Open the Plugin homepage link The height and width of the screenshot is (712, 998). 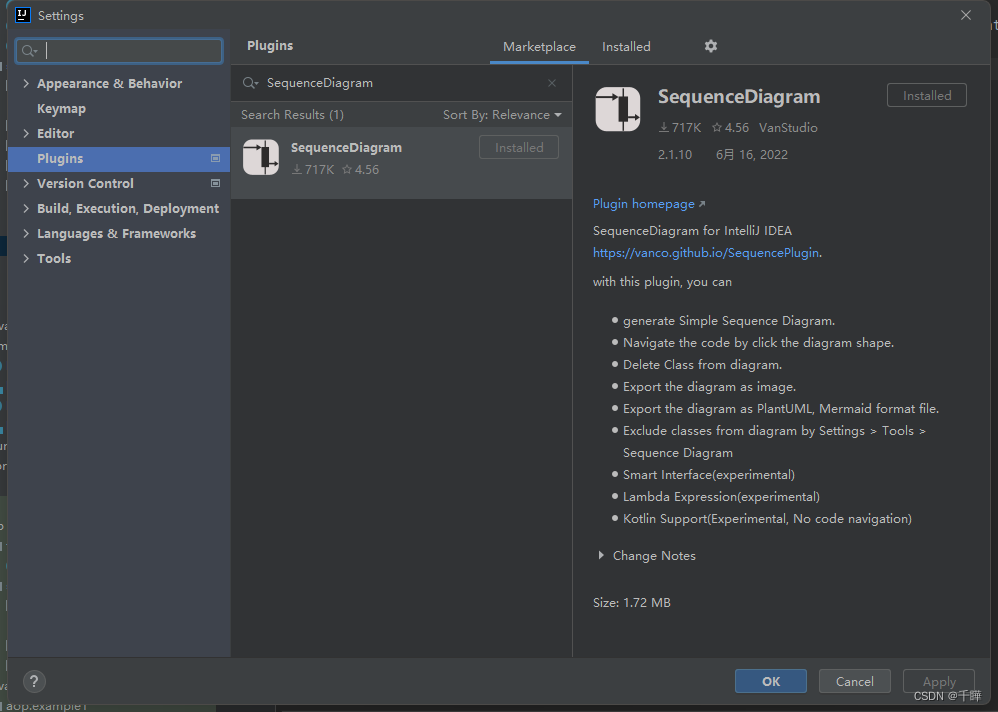tap(649, 204)
